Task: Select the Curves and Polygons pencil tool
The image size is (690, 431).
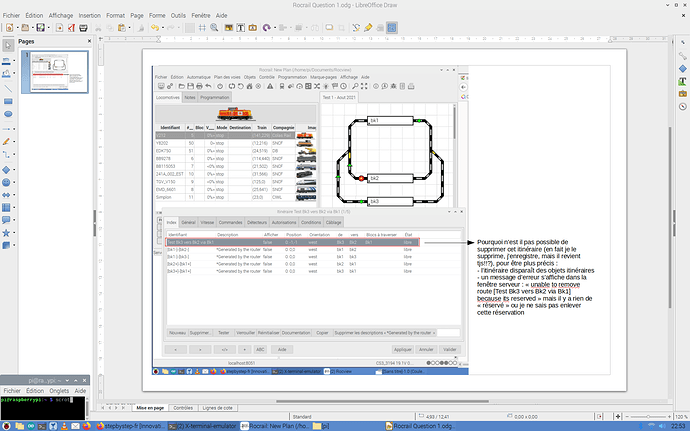Action: tap(6, 142)
